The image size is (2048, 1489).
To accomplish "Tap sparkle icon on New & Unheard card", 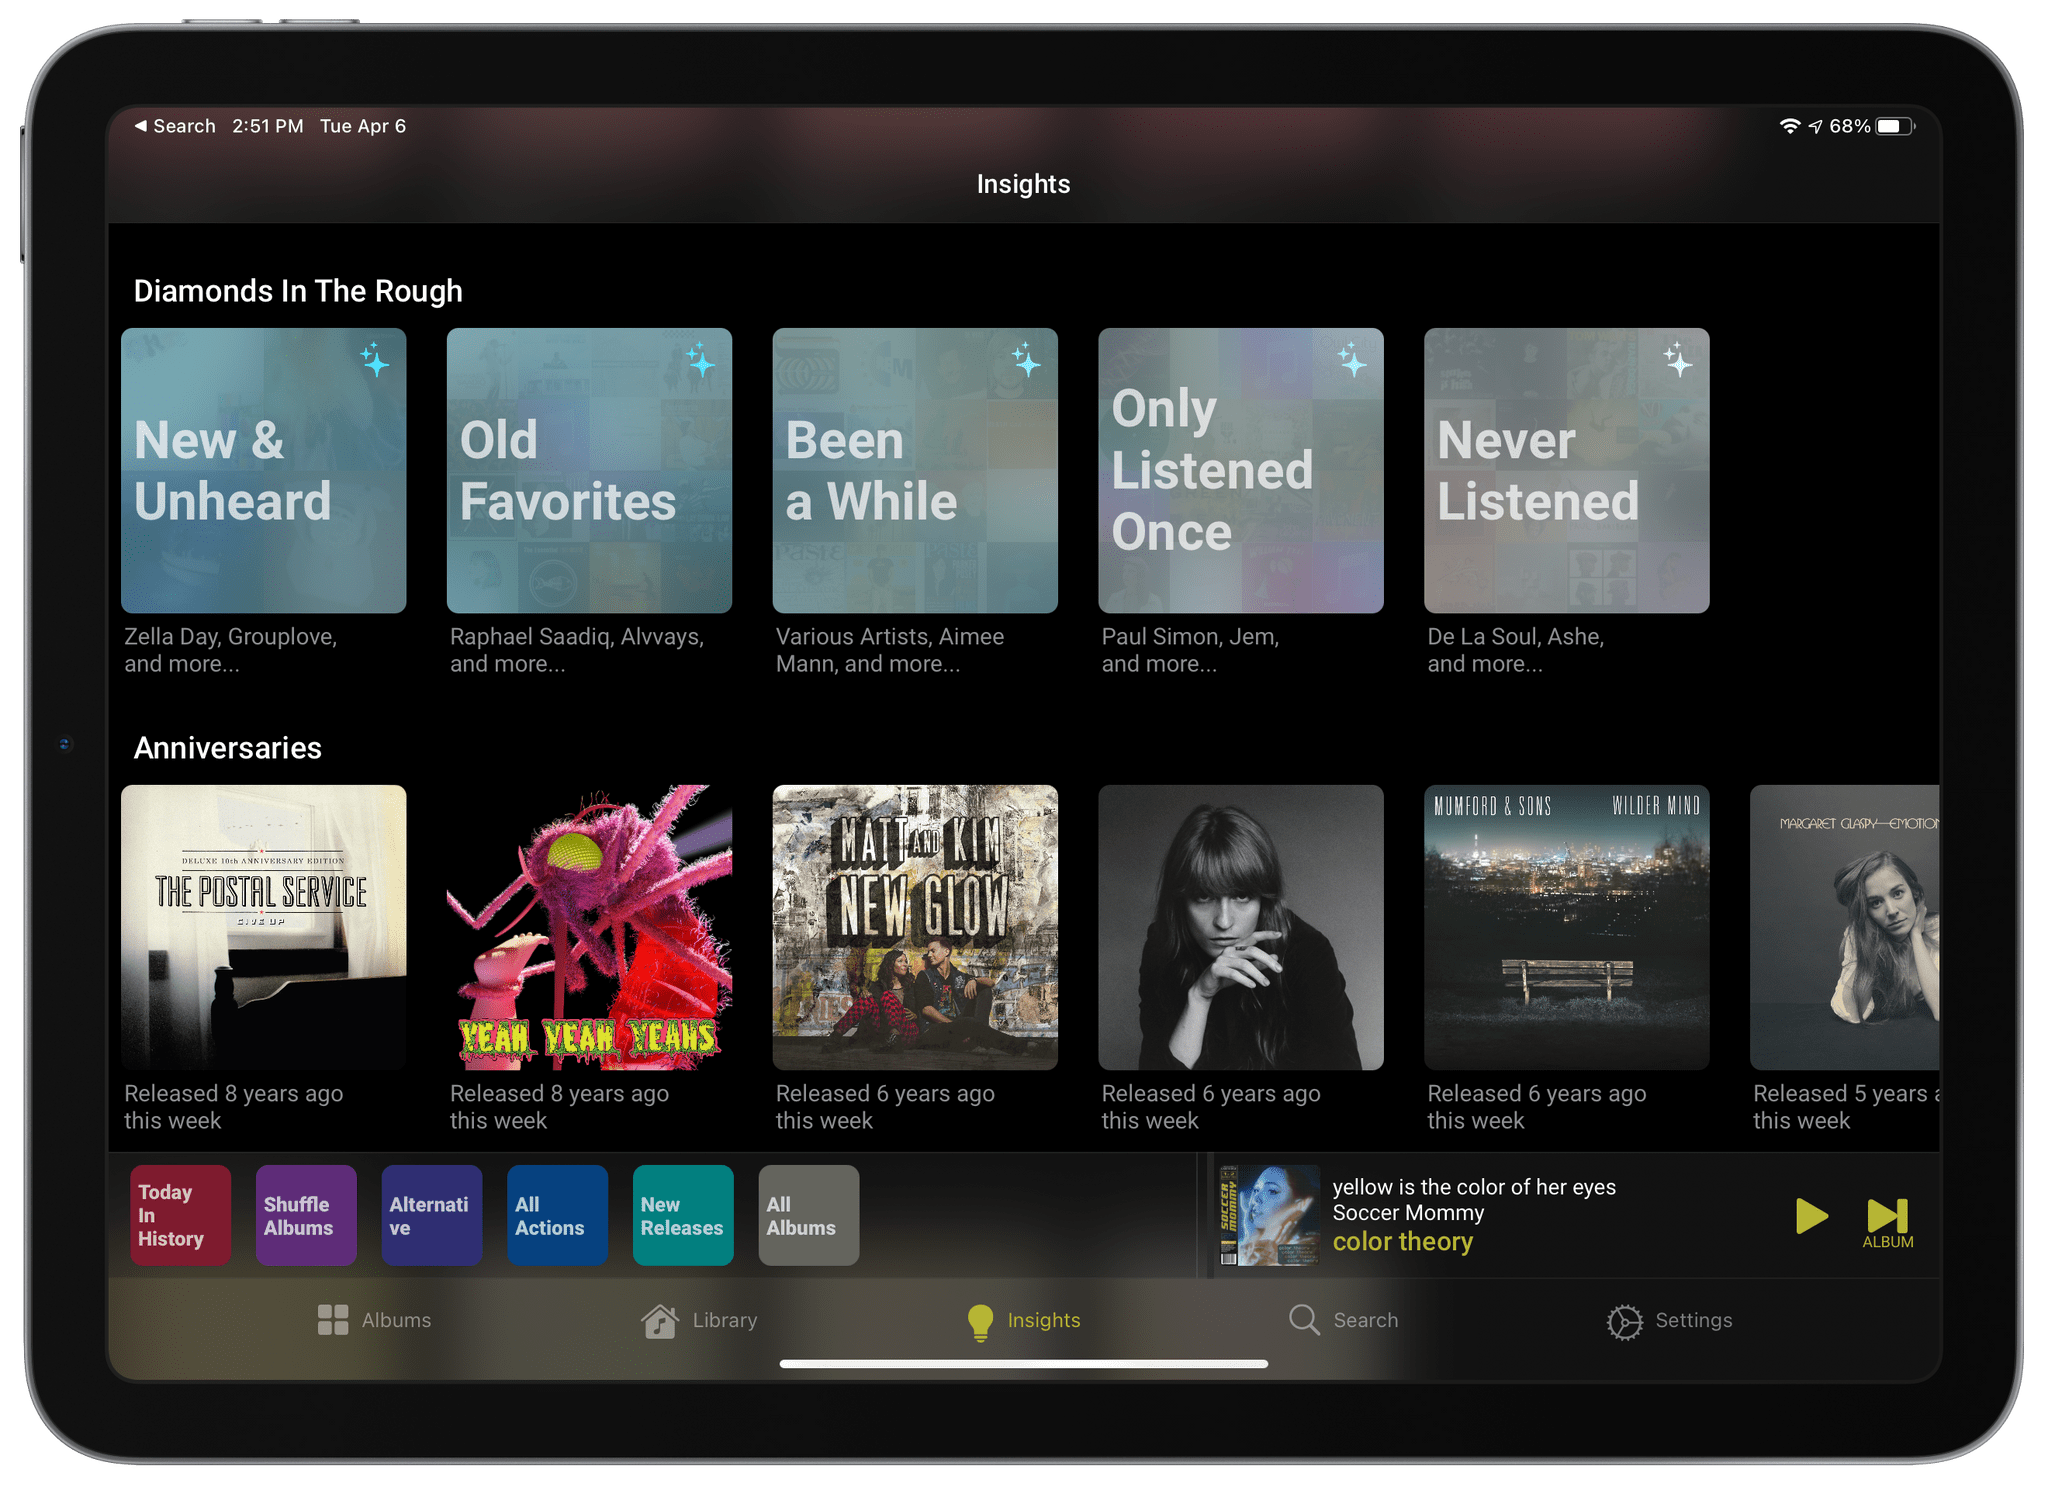I will coord(375,359).
